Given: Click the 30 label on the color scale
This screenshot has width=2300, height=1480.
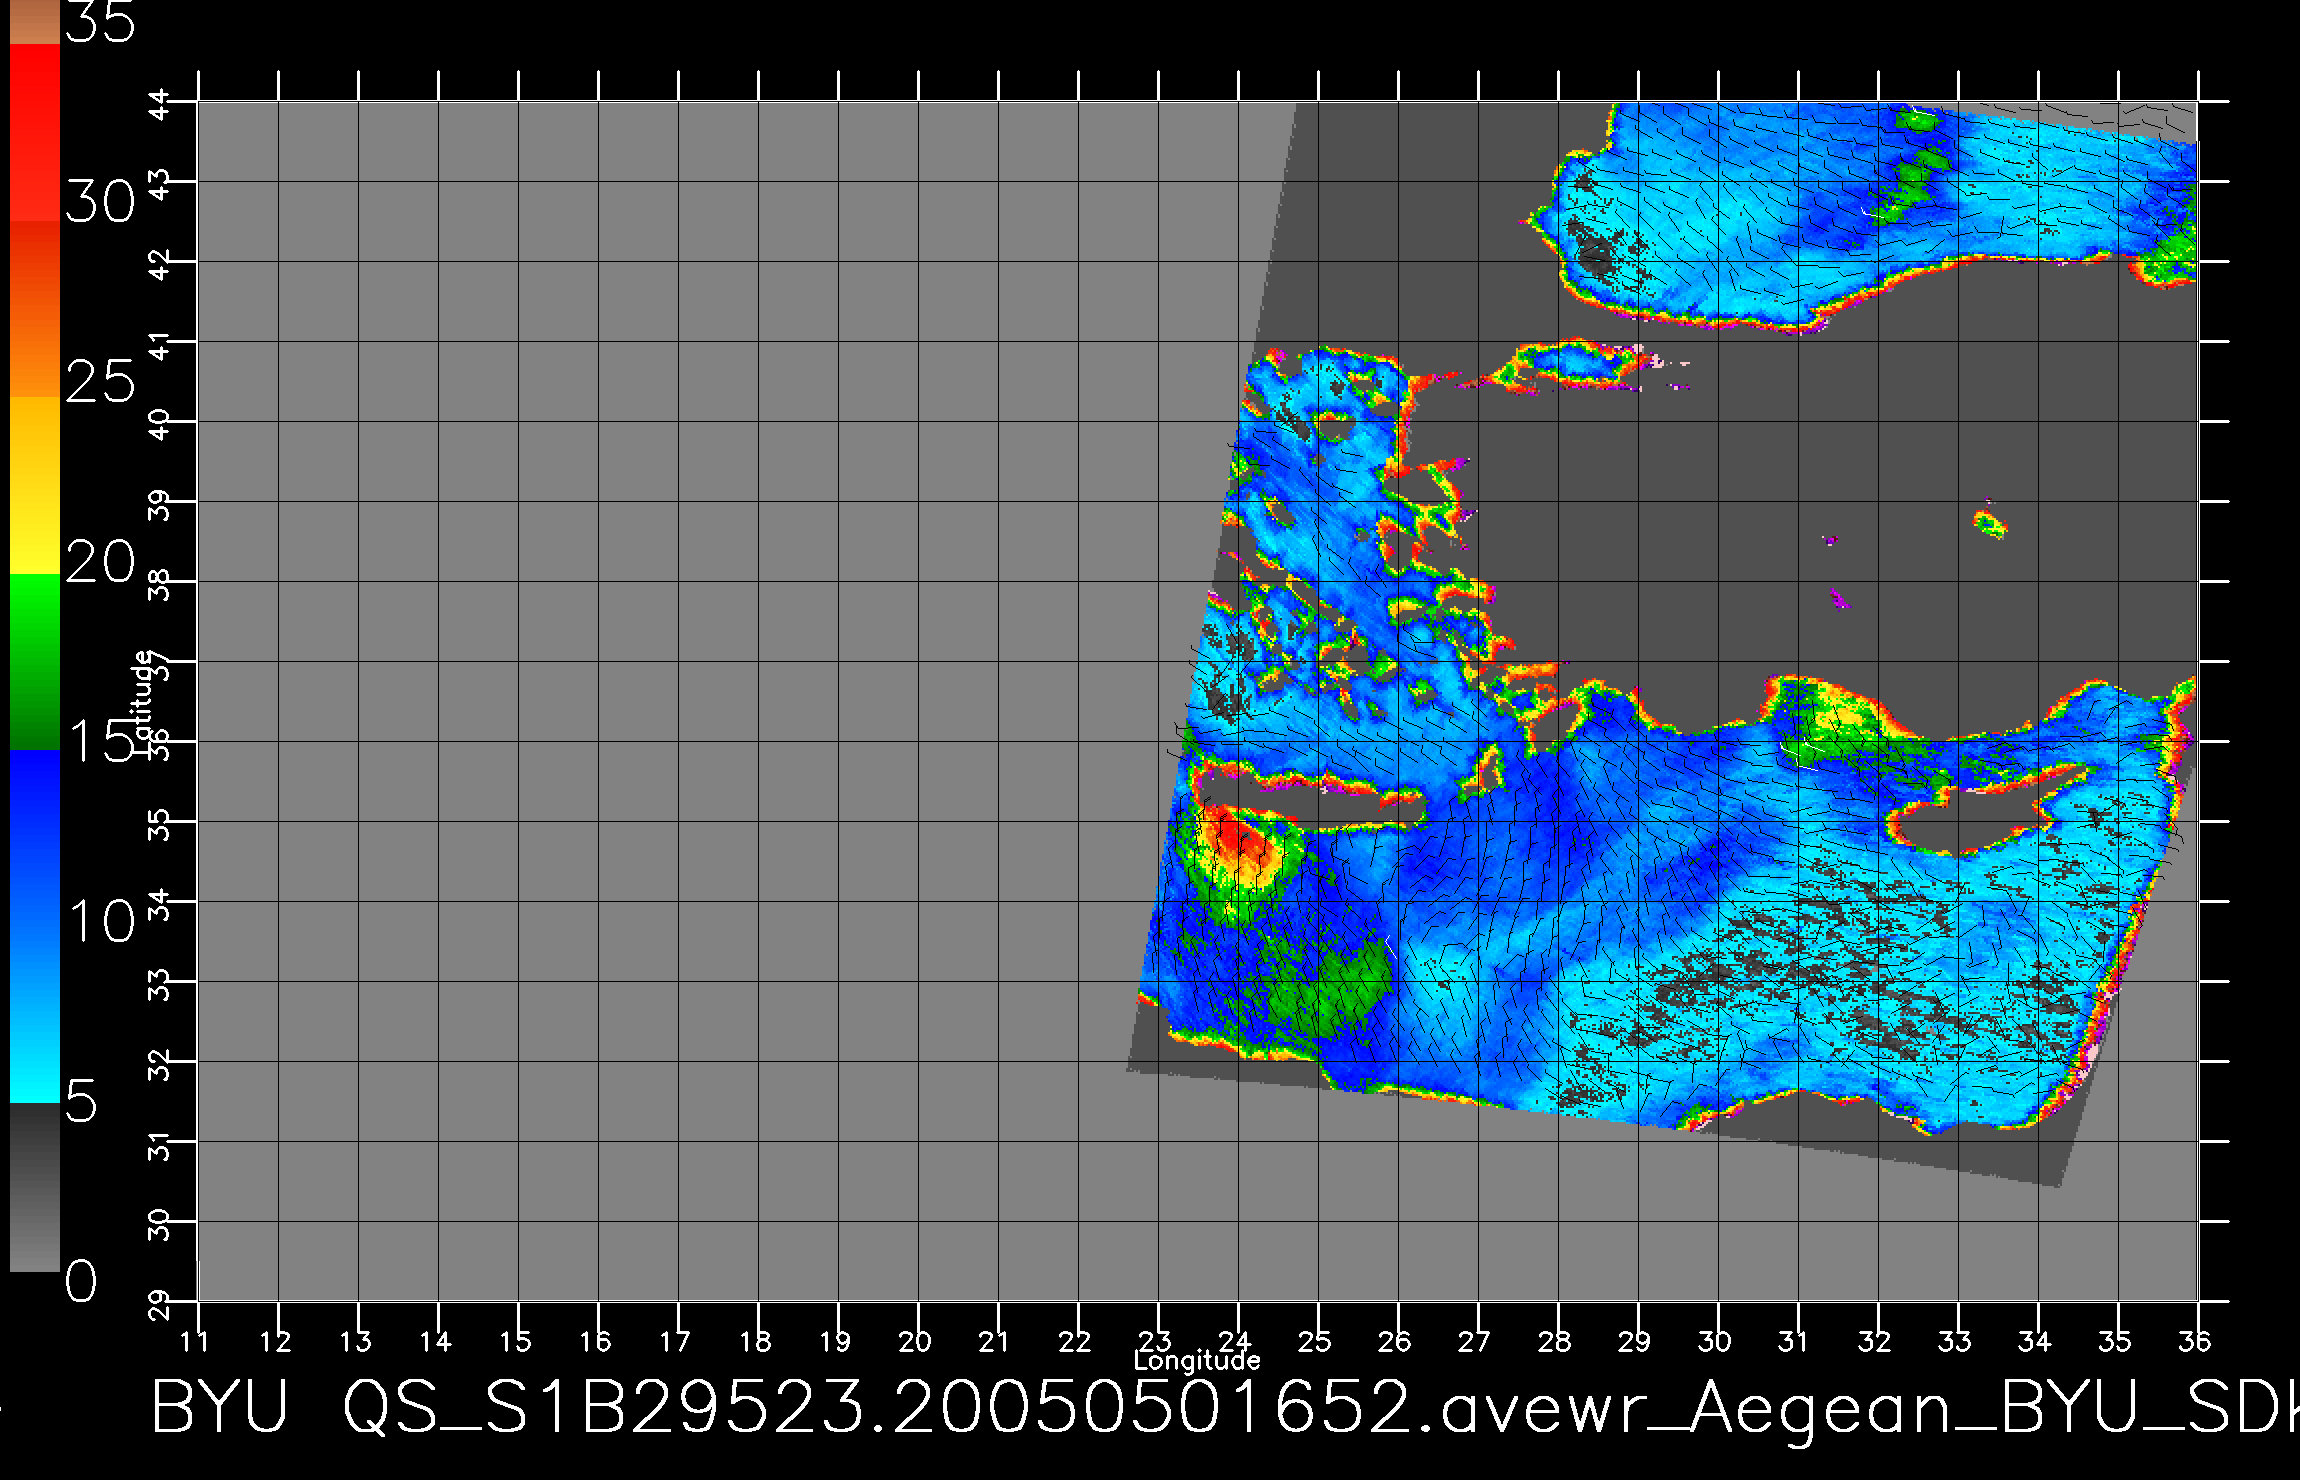Looking at the screenshot, I should (x=100, y=203).
